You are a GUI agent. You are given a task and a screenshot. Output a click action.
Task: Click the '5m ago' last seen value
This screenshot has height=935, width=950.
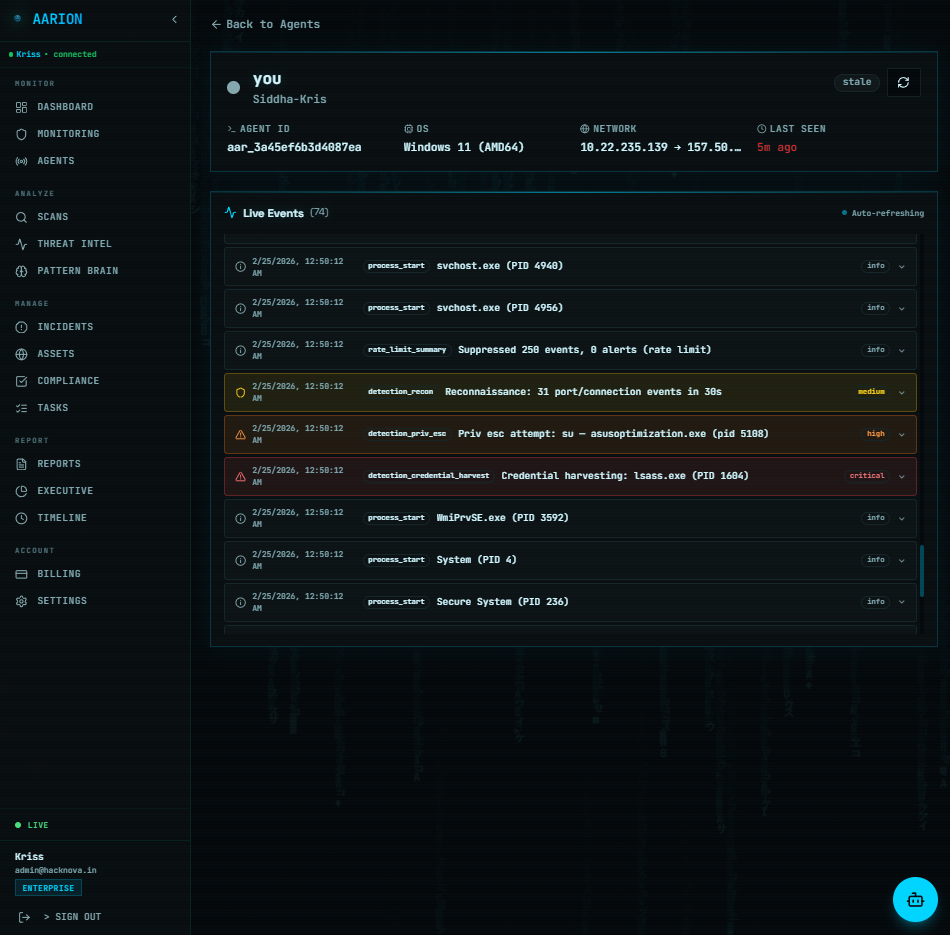[x=776, y=148]
